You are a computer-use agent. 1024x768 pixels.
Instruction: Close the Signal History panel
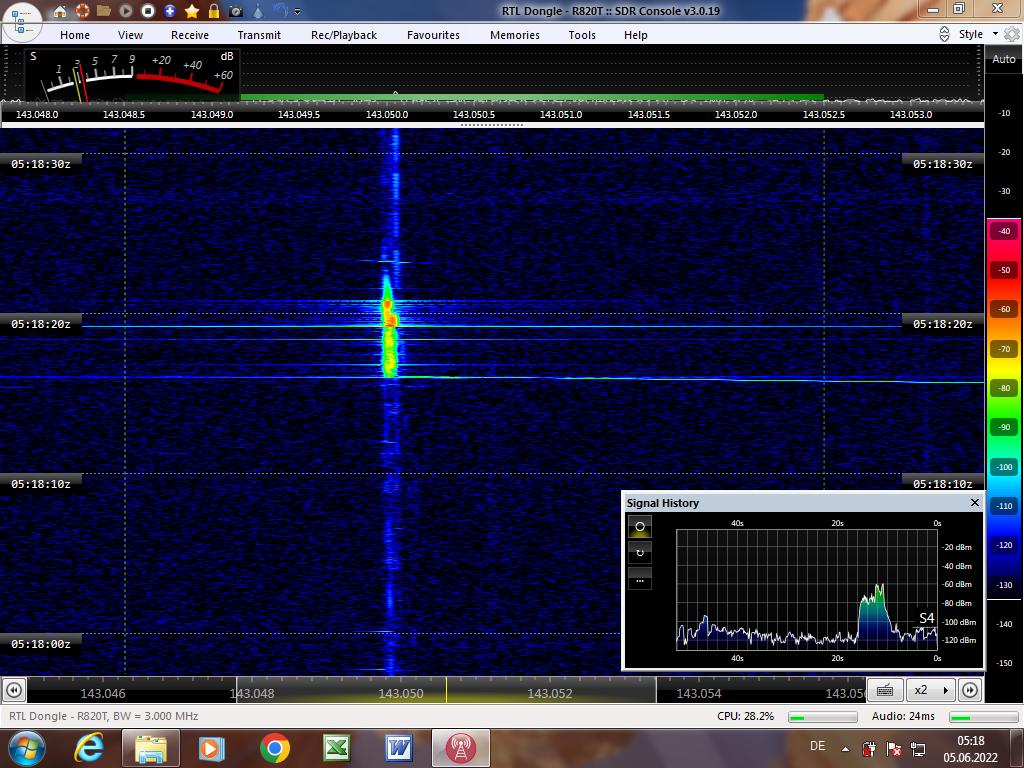click(975, 502)
